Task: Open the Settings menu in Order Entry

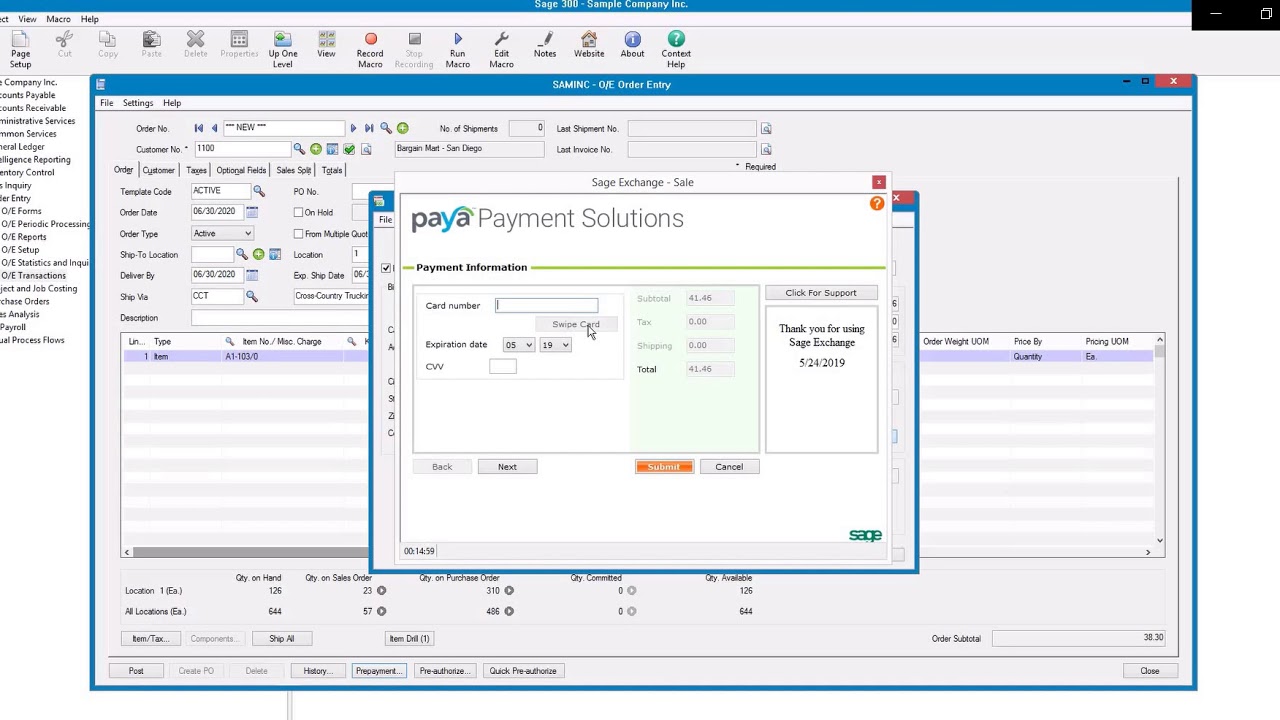Action: [x=138, y=103]
